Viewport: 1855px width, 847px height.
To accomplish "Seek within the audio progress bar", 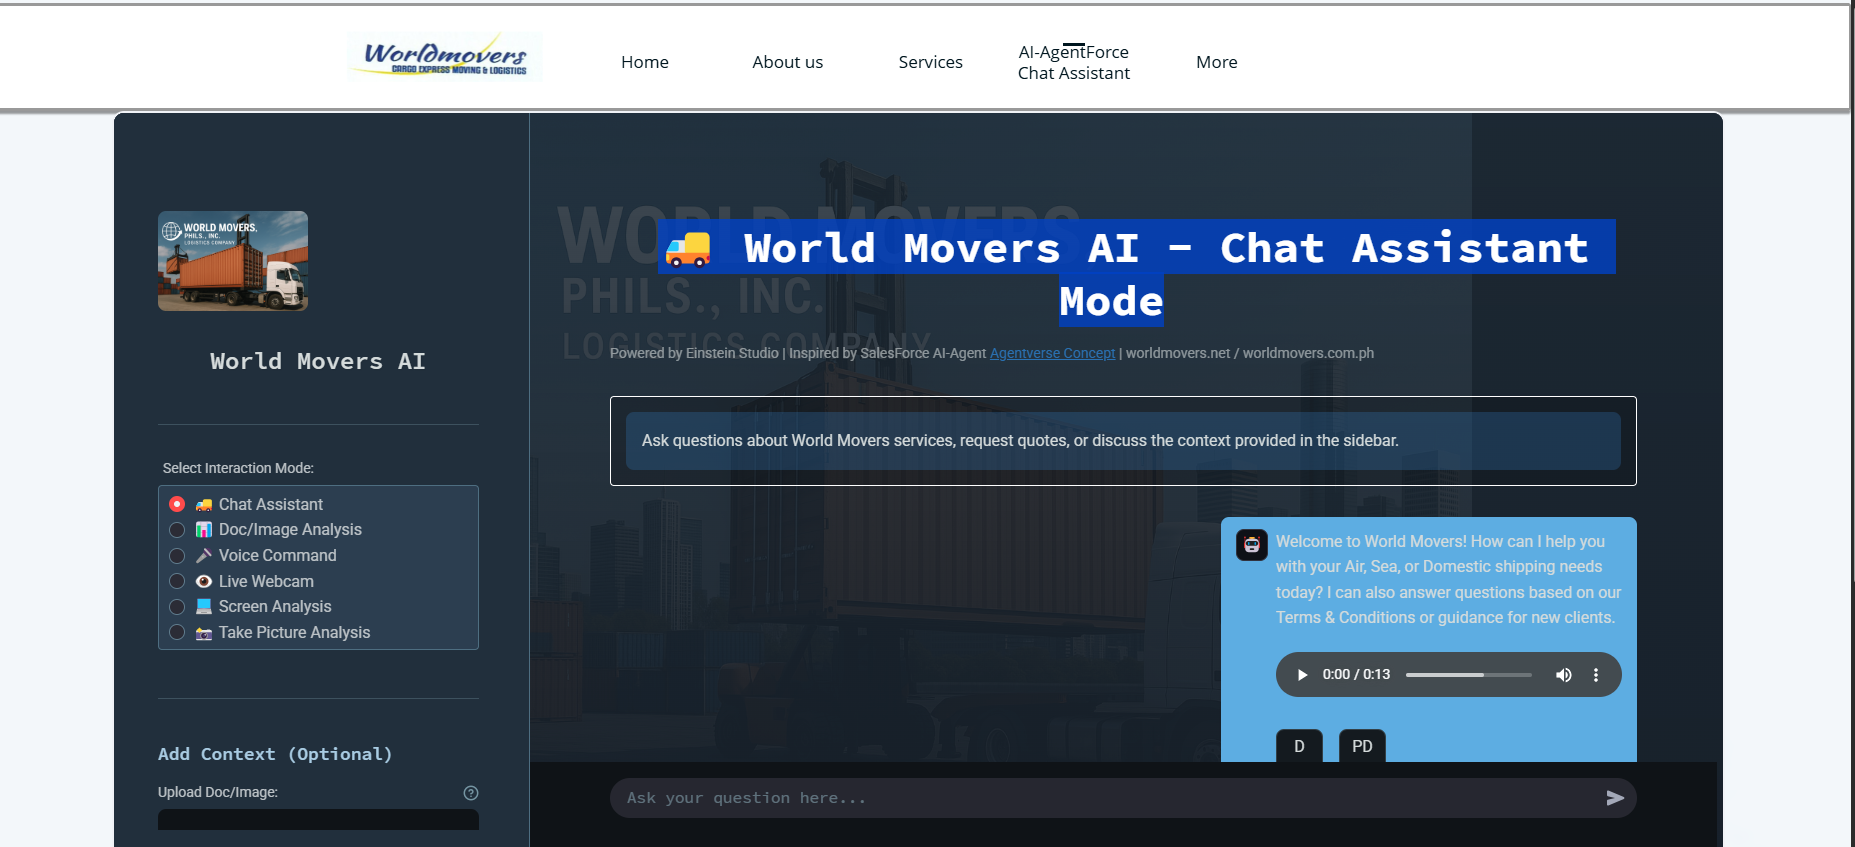I will [x=1468, y=675].
